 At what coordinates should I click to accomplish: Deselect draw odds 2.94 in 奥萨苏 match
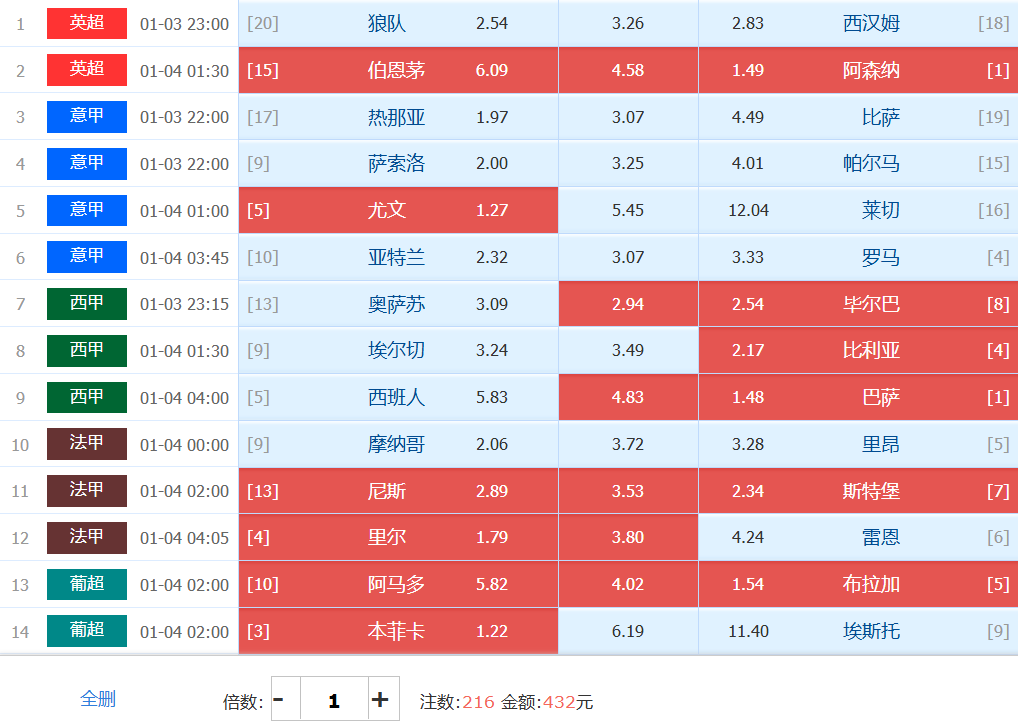[x=628, y=304]
